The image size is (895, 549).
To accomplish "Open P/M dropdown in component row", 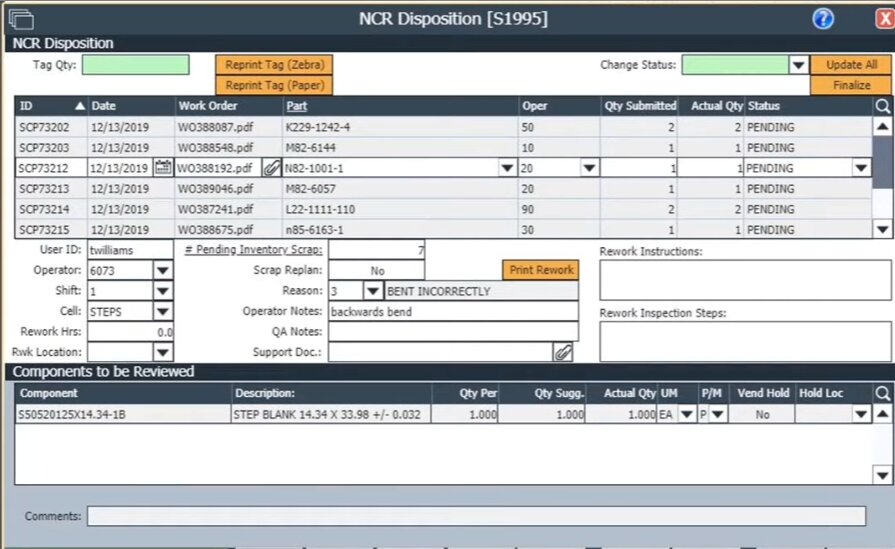I will tap(717, 414).
